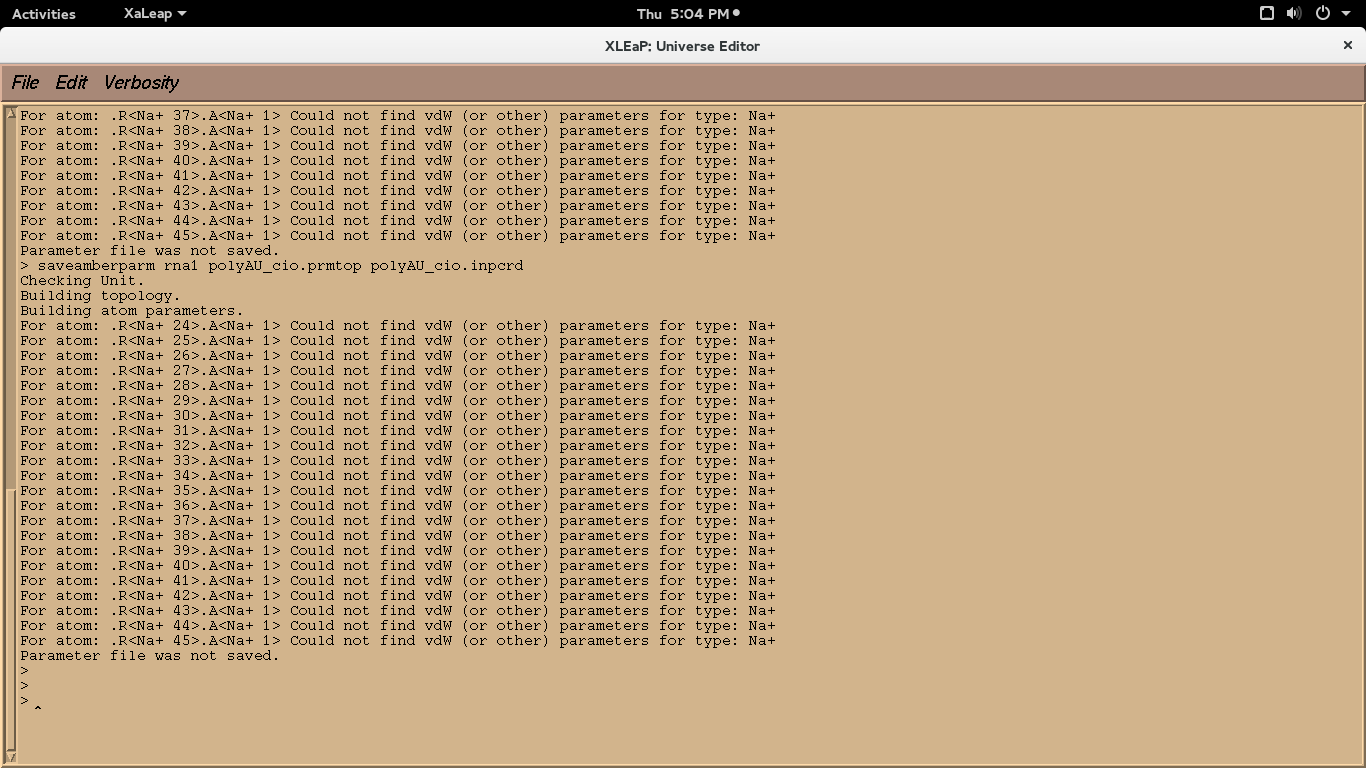Expand the system menu dropdown arrow
The image size is (1366, 768).
point(1346,14)
